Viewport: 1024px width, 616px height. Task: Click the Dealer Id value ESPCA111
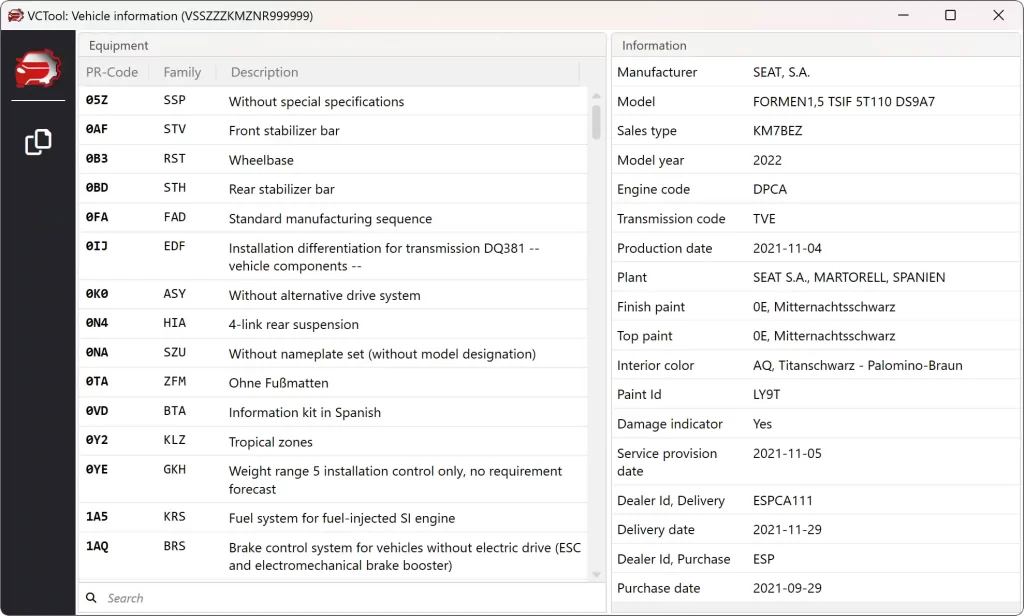[x=782, y=501]
